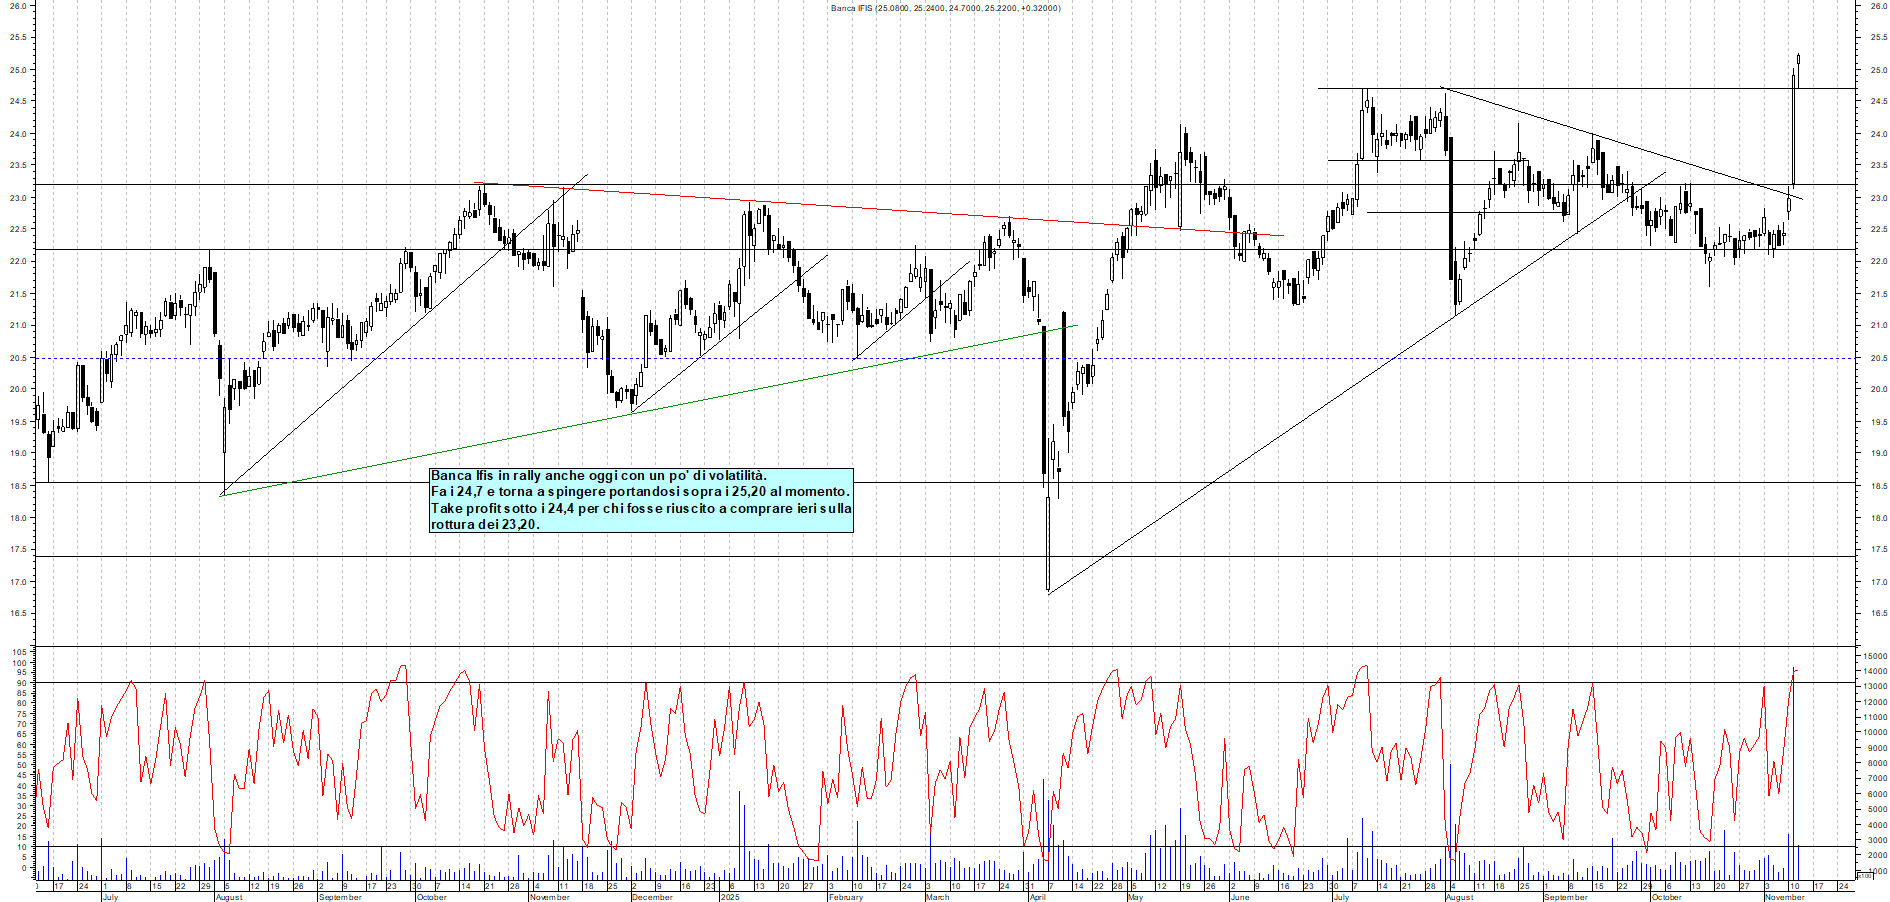Select the blue dashed line at 20.5
Viewport: 1890px width, 902px height.
point(700,357)
